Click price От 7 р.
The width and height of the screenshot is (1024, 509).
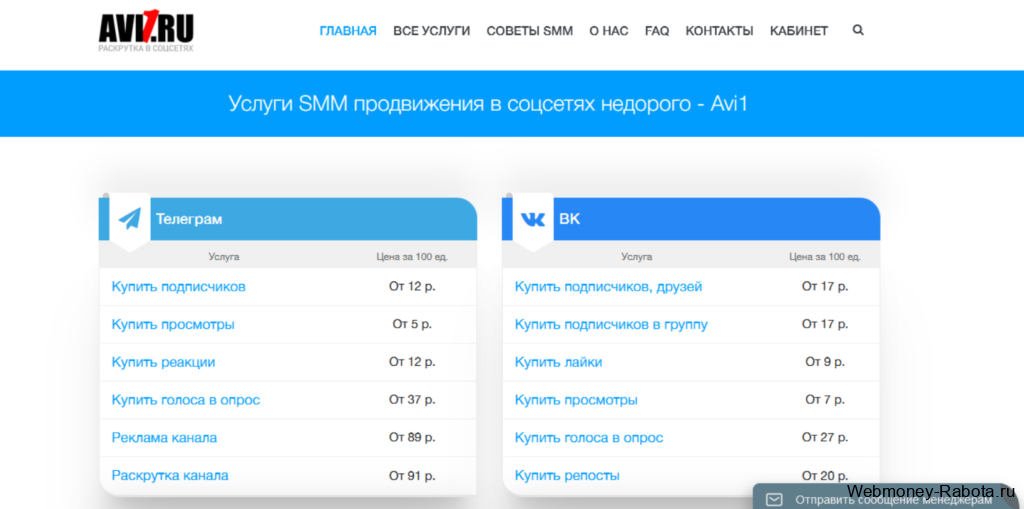click(x=825, y=400)
